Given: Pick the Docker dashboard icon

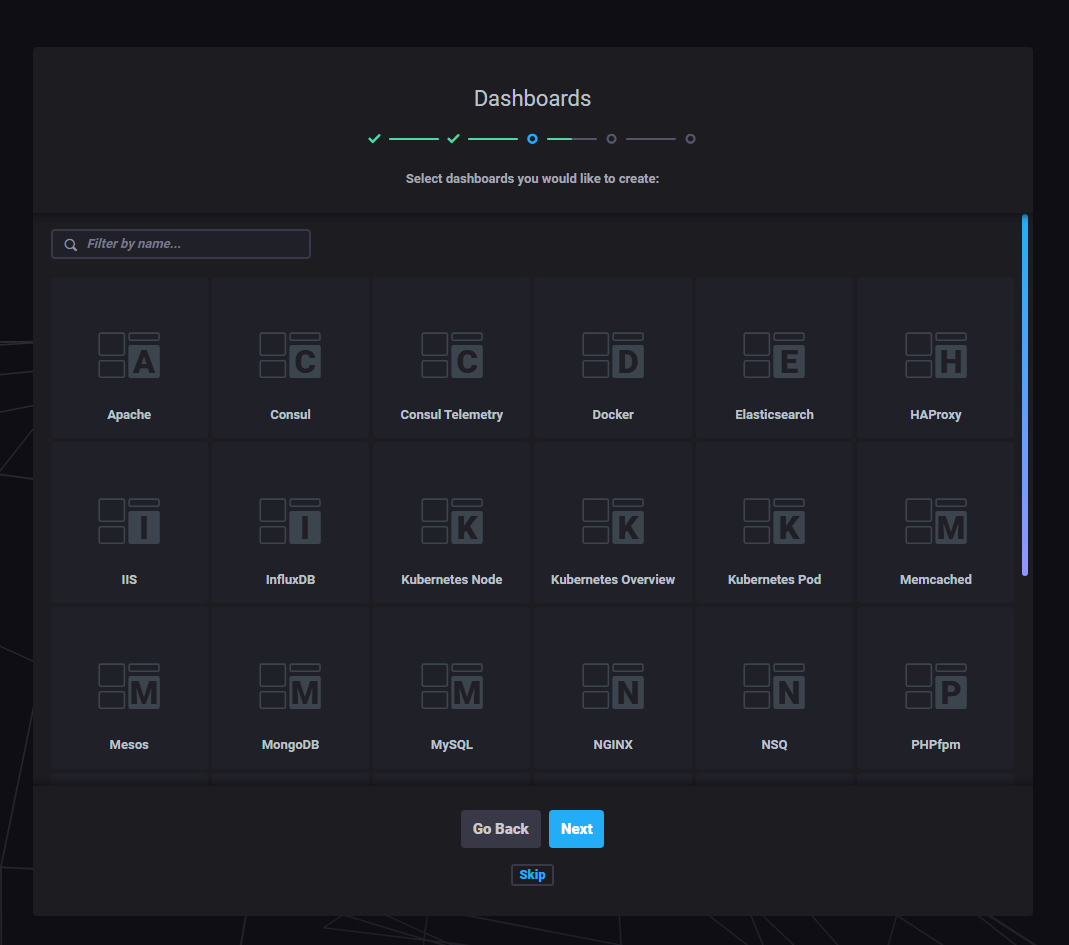Looking at the screenshot, I should pyautogui.click(x=613, y=355).
